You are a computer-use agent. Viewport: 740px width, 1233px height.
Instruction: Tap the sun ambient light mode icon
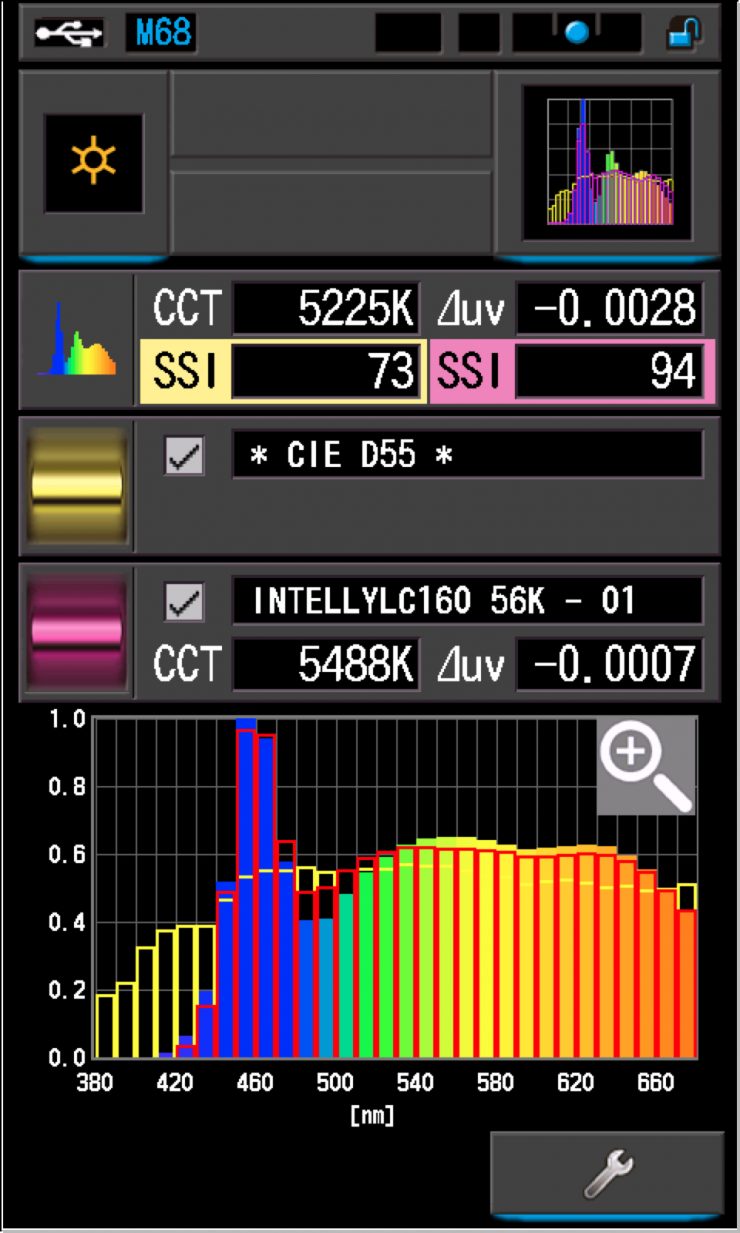click(x=93, y=162)
